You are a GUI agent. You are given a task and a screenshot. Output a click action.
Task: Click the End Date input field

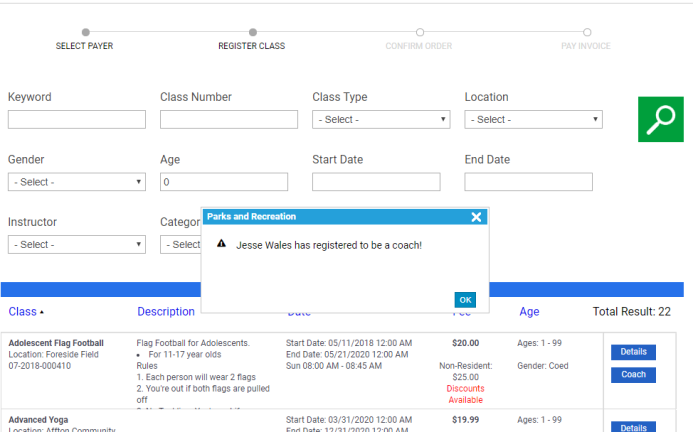528,182
